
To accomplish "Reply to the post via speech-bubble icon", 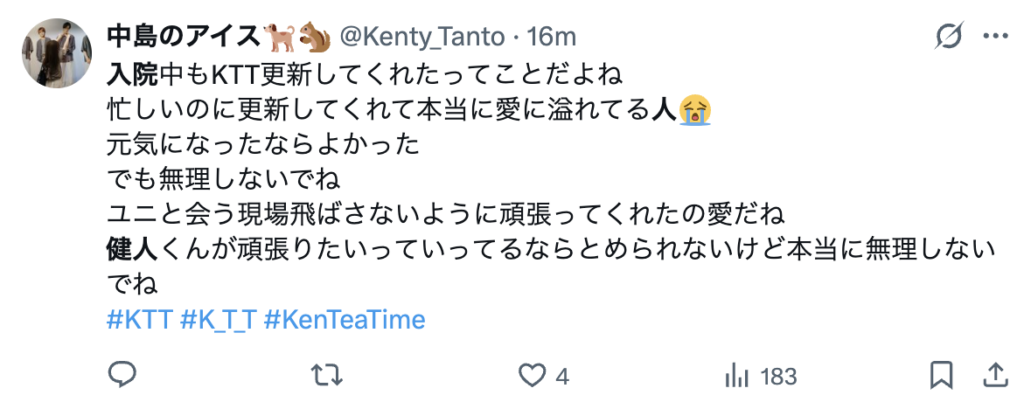I will click(122, 376).
